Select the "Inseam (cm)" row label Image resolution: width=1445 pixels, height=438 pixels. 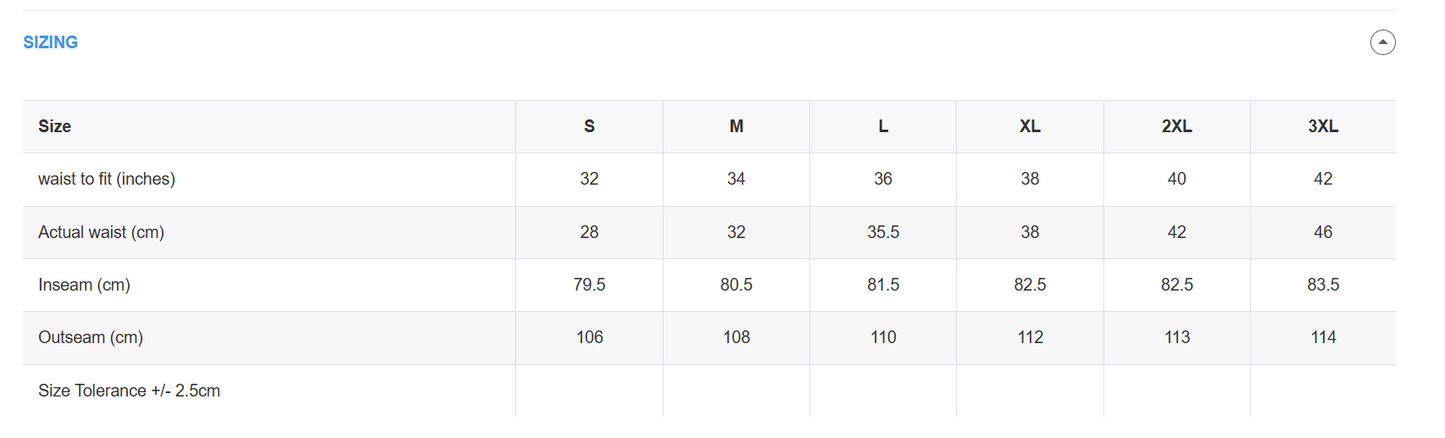(84, 285)
